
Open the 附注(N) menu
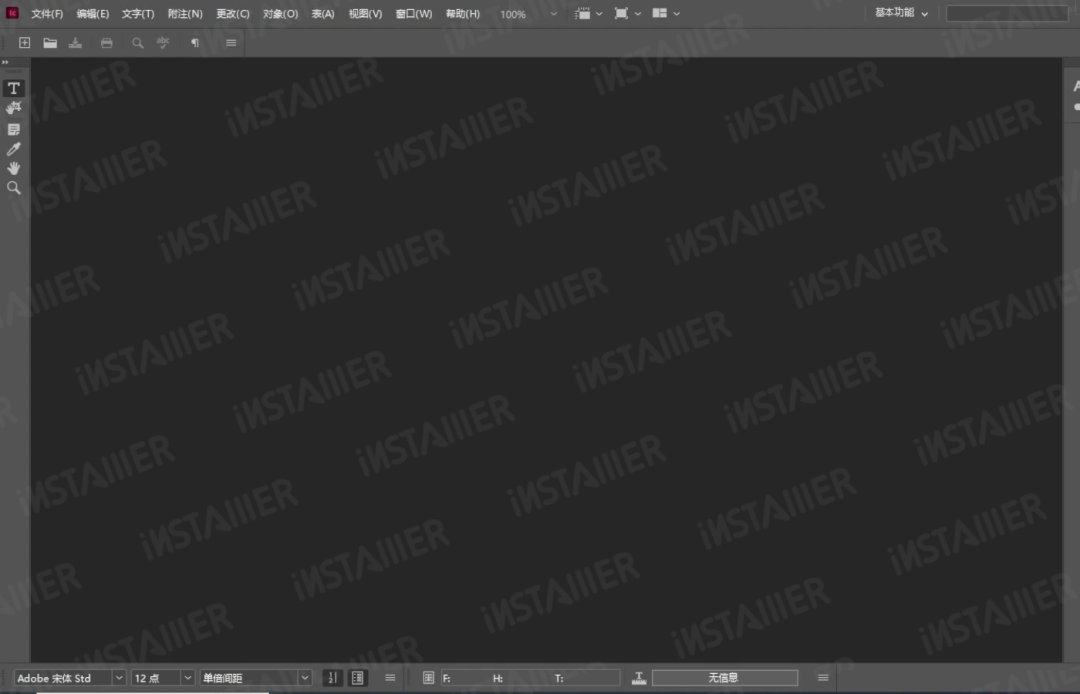point(185,14)
